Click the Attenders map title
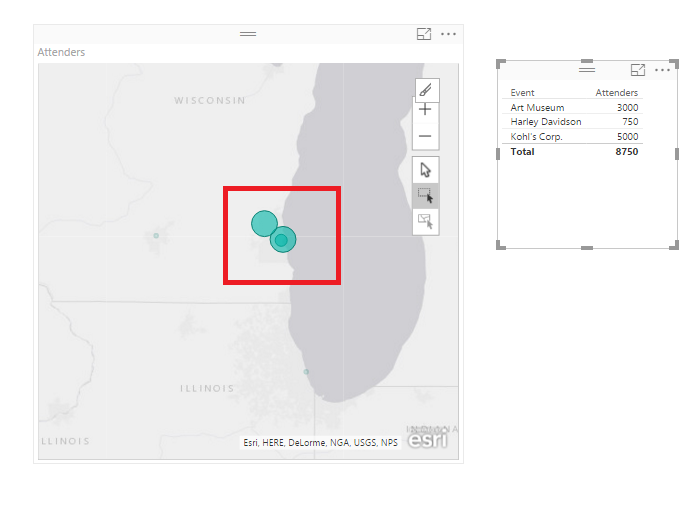Image resolution: width=692 pixels, height=510 pixels. [x=61, y=52]
